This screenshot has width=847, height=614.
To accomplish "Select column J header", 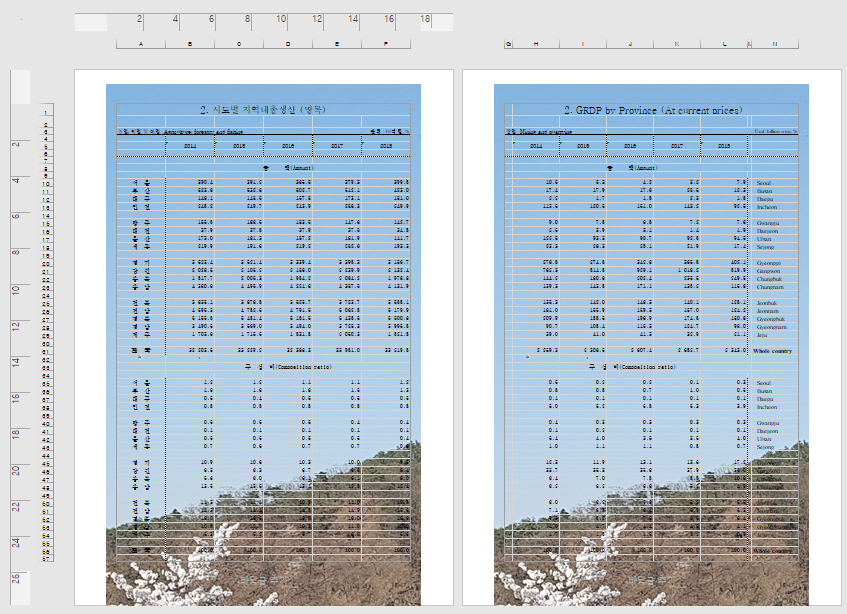I will tap(630, 44).
